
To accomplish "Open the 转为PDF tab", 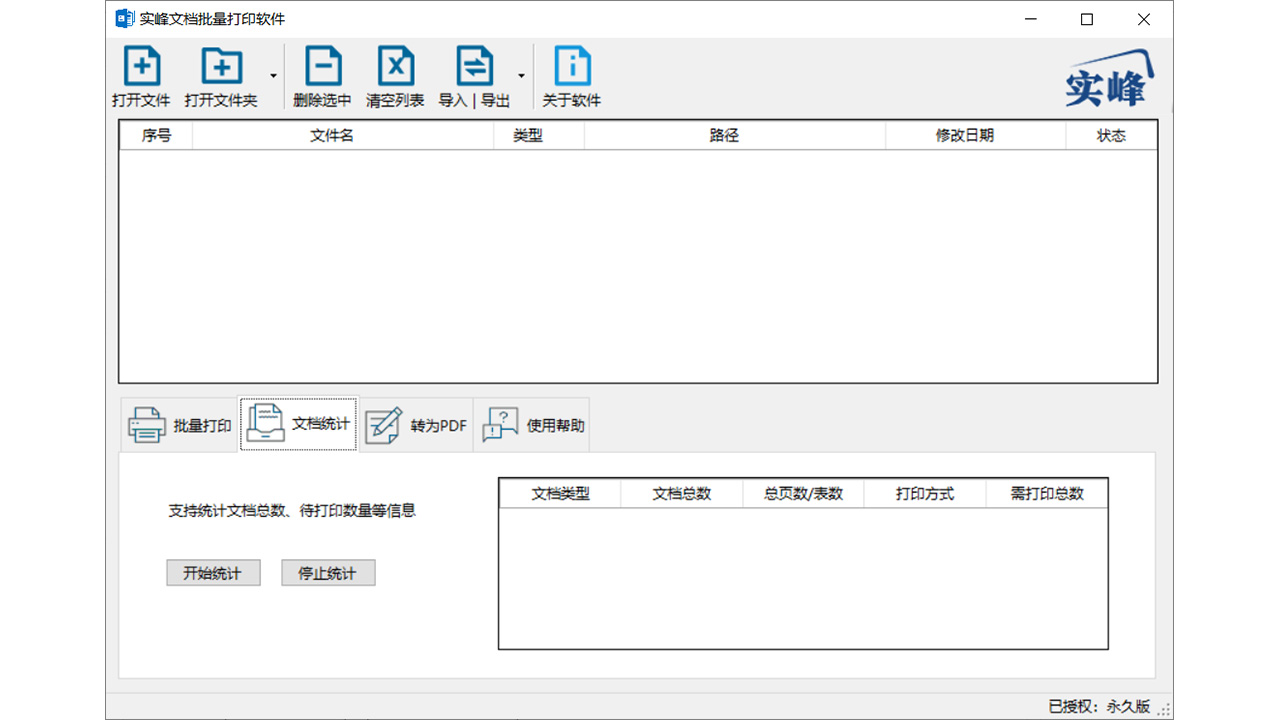I will tap(416, 424).
